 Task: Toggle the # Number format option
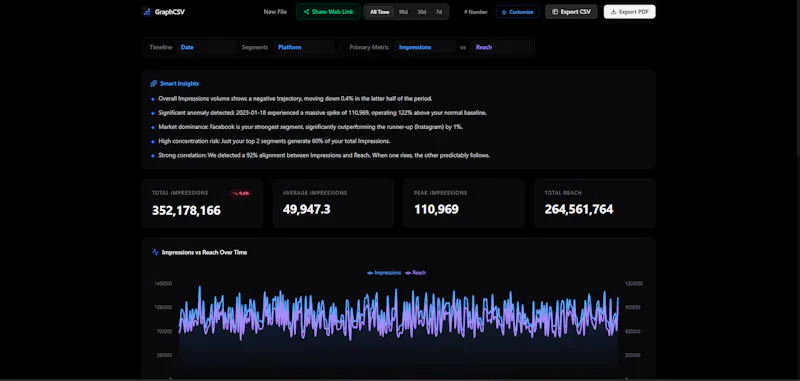tap(476, 12)
